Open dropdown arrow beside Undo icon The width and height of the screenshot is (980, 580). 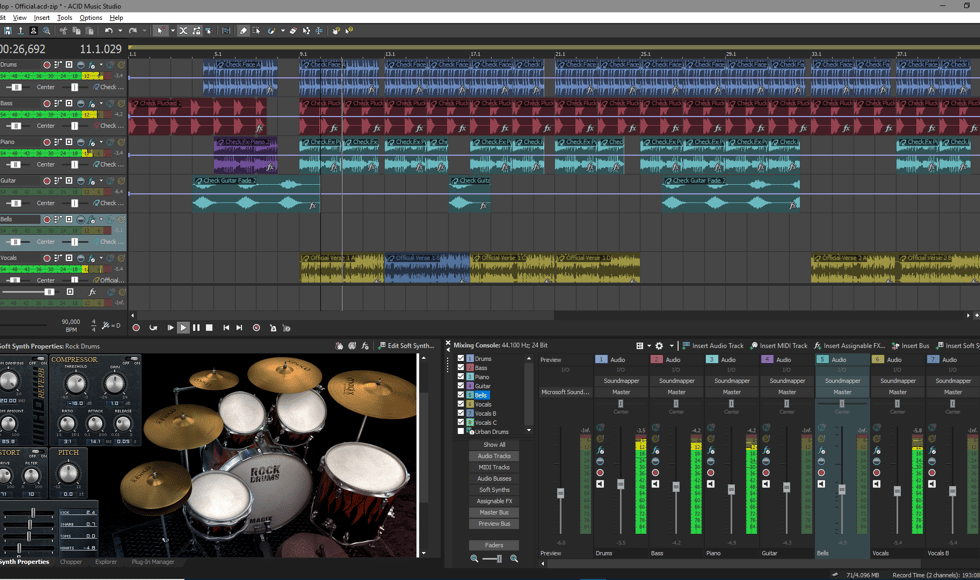coord(119,30)
